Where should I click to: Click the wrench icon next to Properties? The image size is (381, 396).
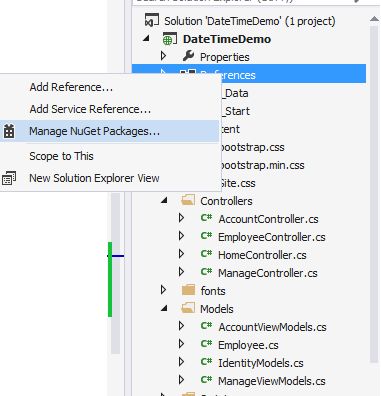pyautogui.click(x=188, y=56)
